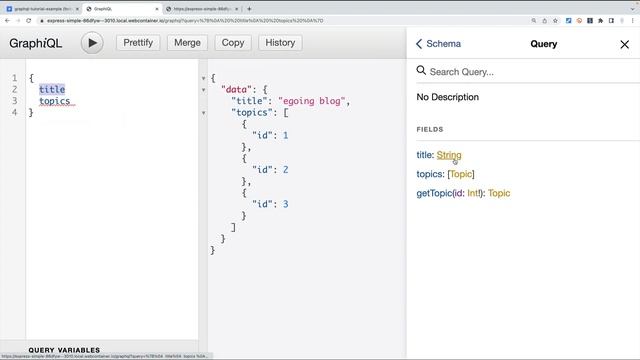Open the String type of title field
This screenshot has width=640, height=360.
point(449,155)
